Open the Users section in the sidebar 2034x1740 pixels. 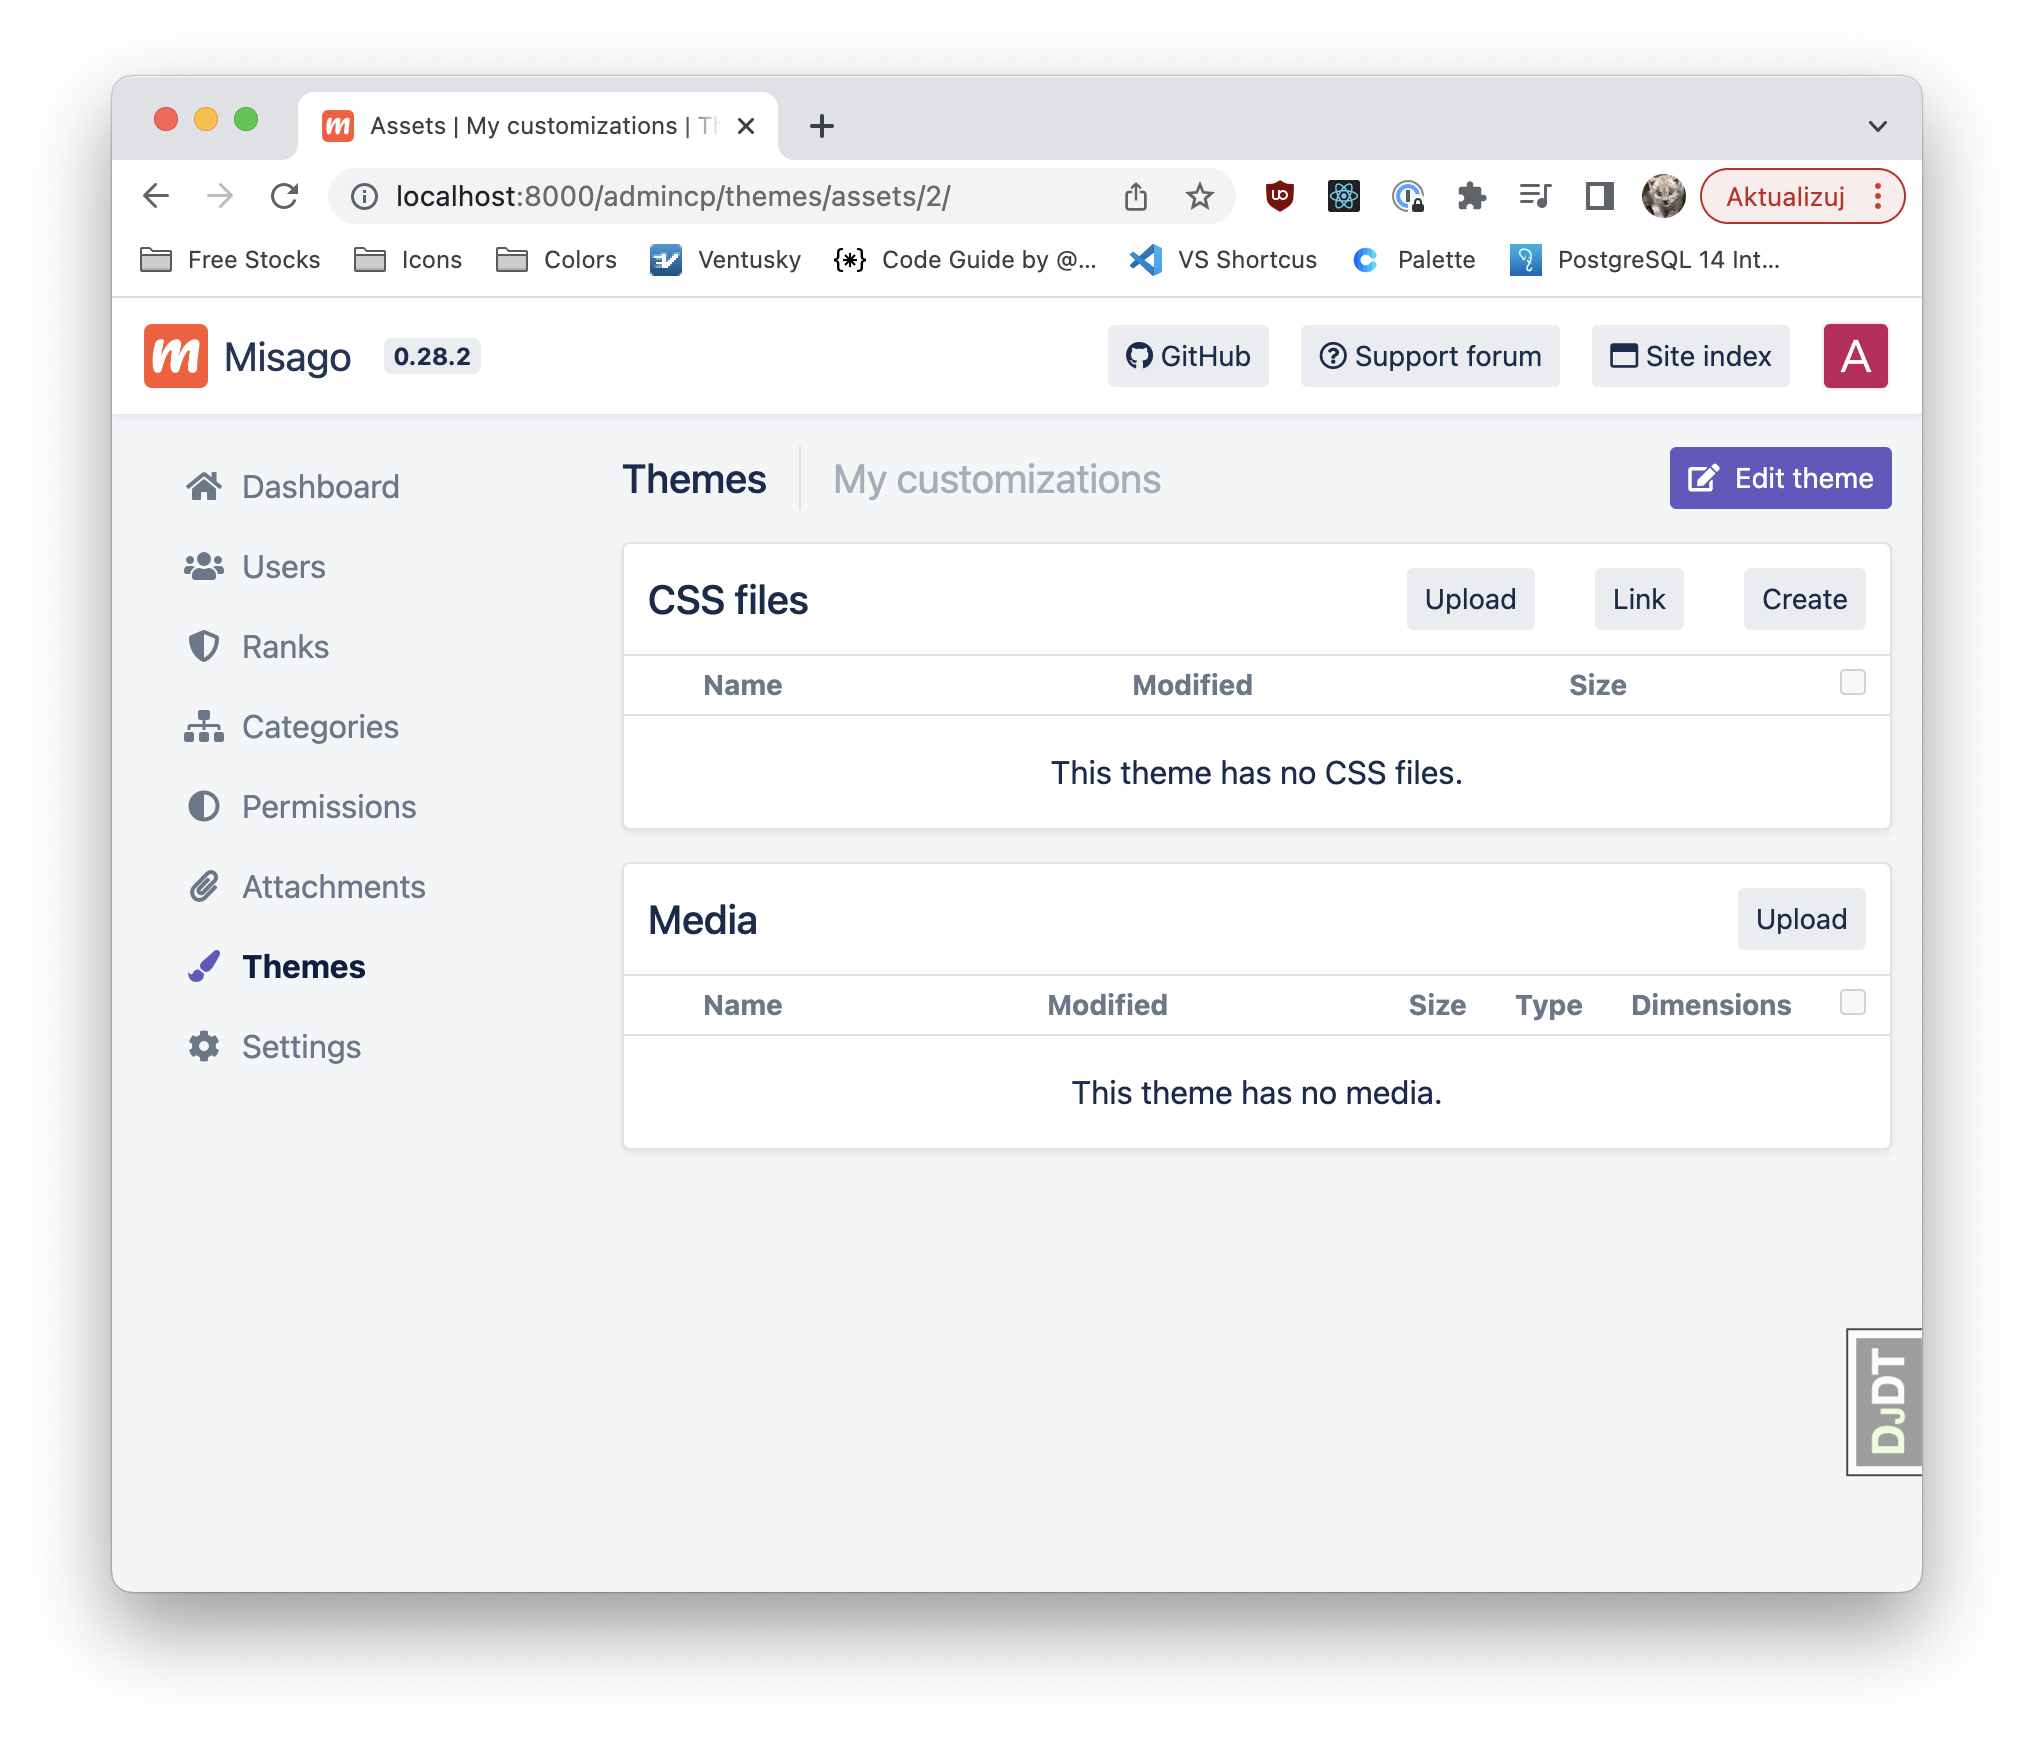[283, 567]
